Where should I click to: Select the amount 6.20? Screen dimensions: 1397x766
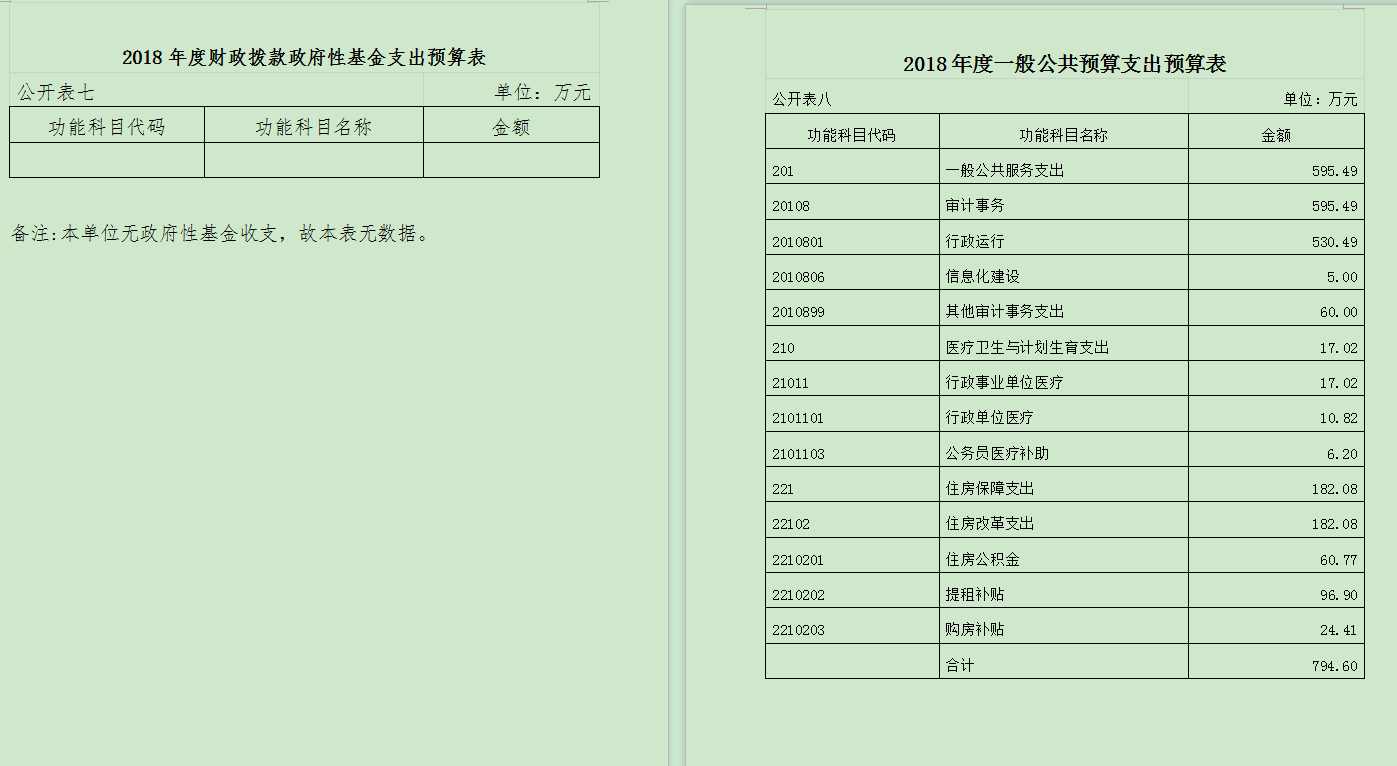tap(1343, 454)
